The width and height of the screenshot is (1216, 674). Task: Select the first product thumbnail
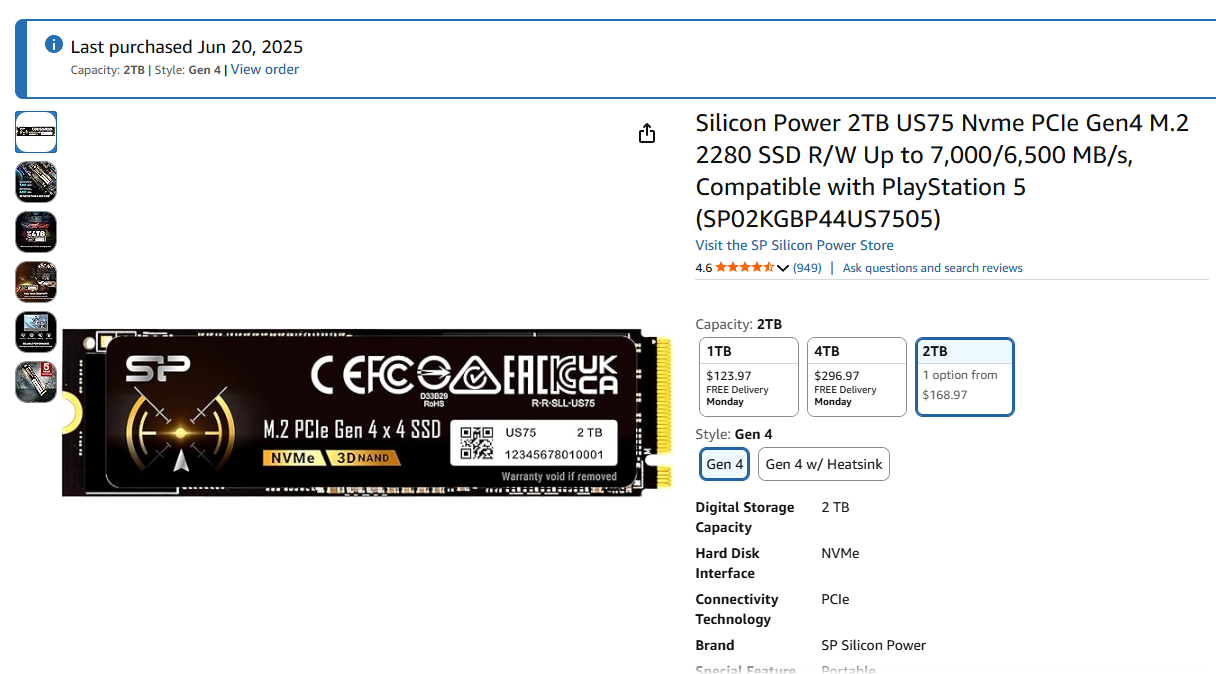(36, 132)
